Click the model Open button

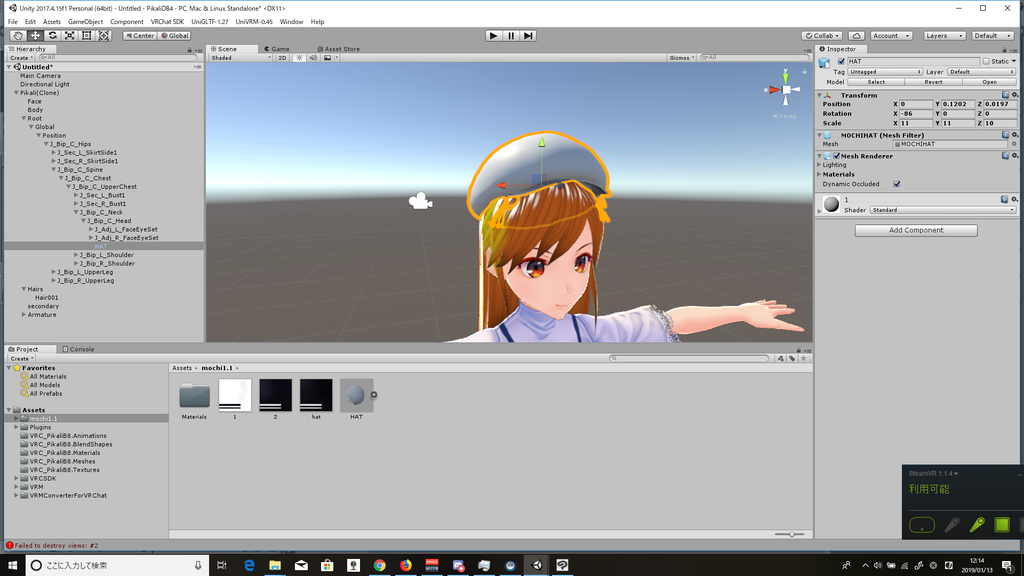989,82
